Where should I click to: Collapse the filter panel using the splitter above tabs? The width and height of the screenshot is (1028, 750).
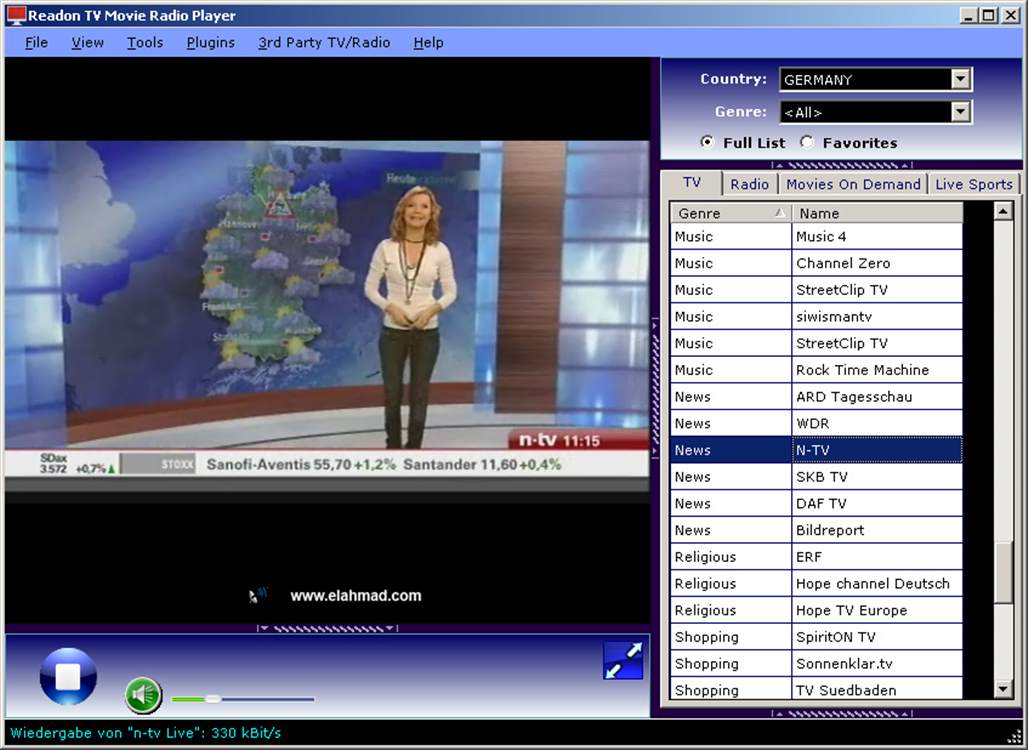pyautogui.click(x=842, y=165)
